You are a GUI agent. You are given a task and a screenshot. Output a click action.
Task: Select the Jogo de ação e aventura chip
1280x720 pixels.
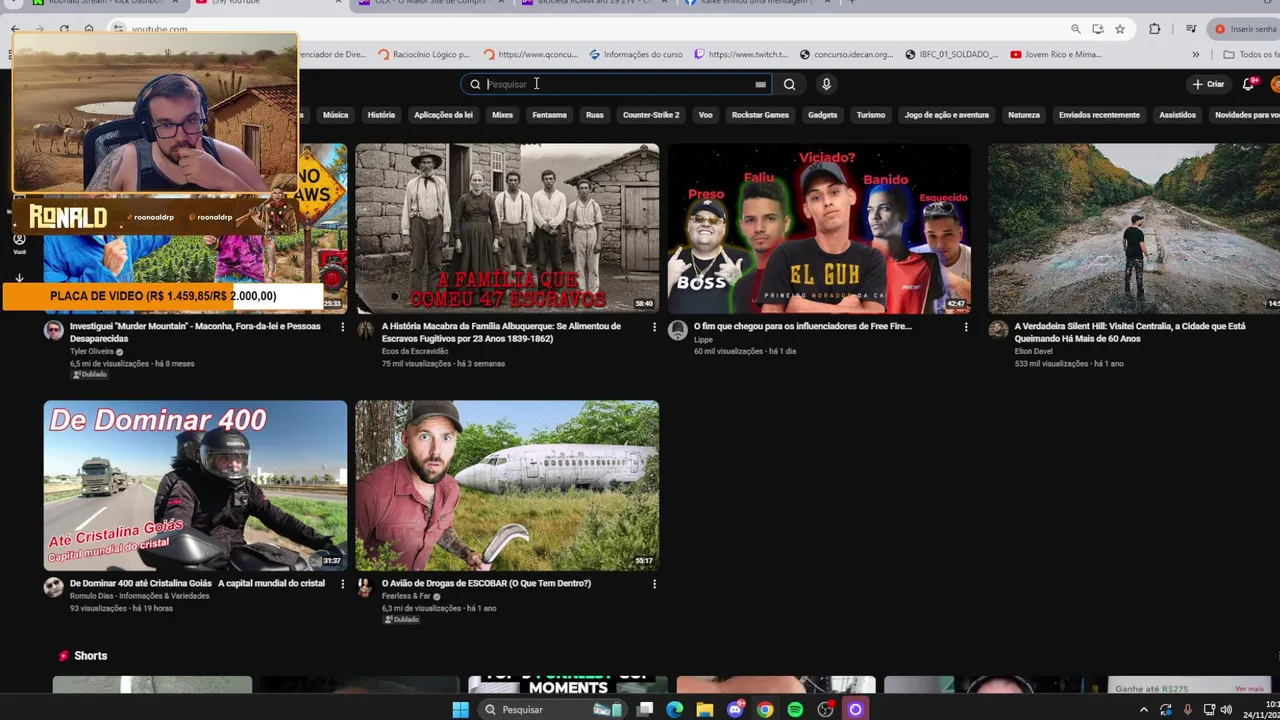tap(947, 115)
